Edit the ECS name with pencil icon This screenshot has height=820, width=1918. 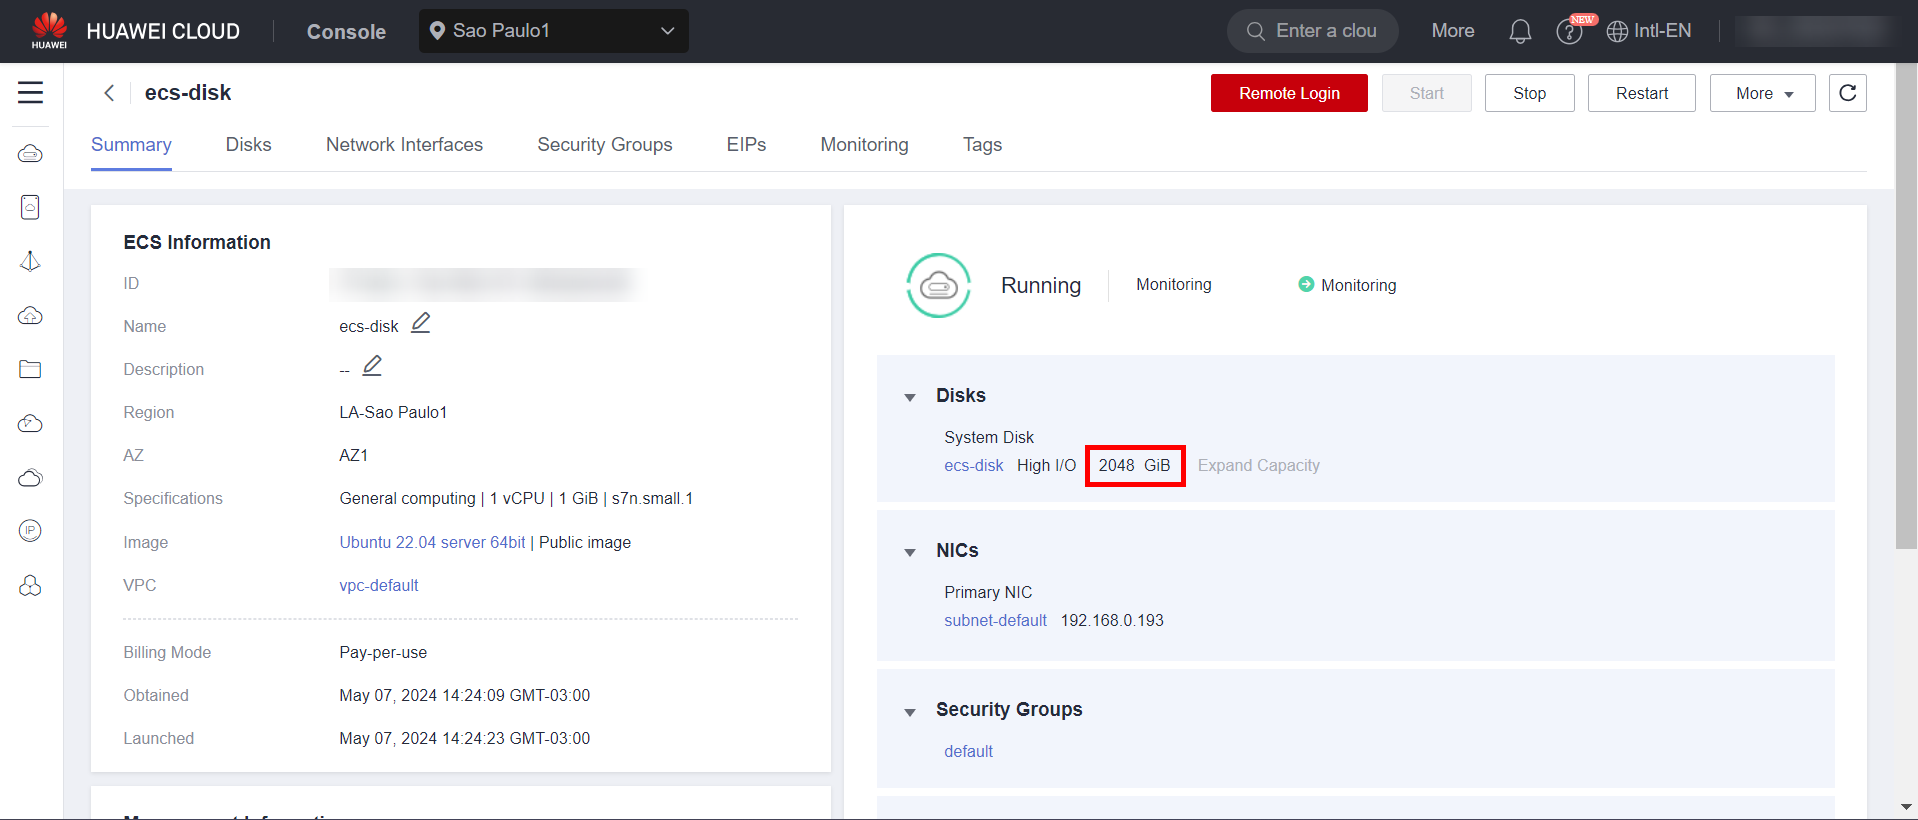pyautogui.click(x=421, y=323)
